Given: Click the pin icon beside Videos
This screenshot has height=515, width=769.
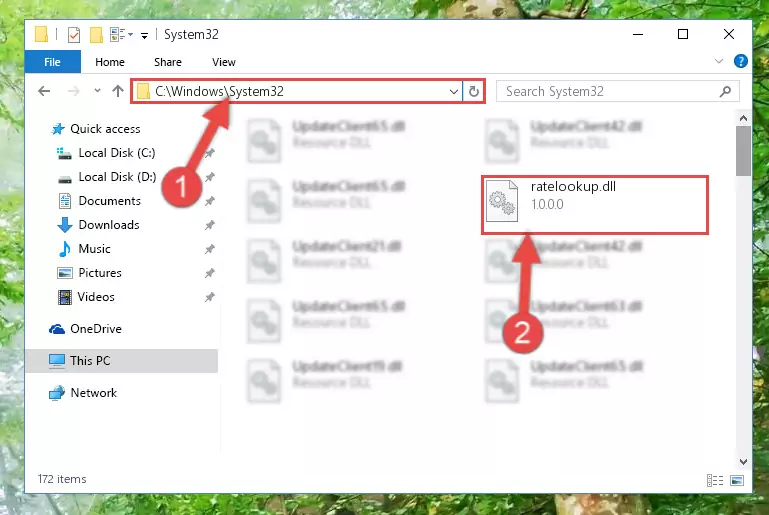Looking at the screenshot, I should click(x=210, y=297).
